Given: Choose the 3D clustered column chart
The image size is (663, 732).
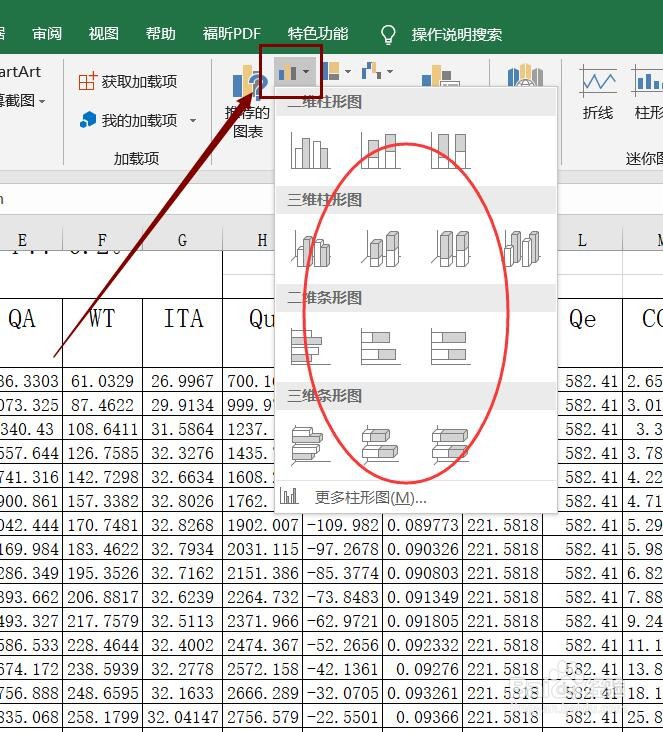Looking at the screenshot, I should (310, 249).
